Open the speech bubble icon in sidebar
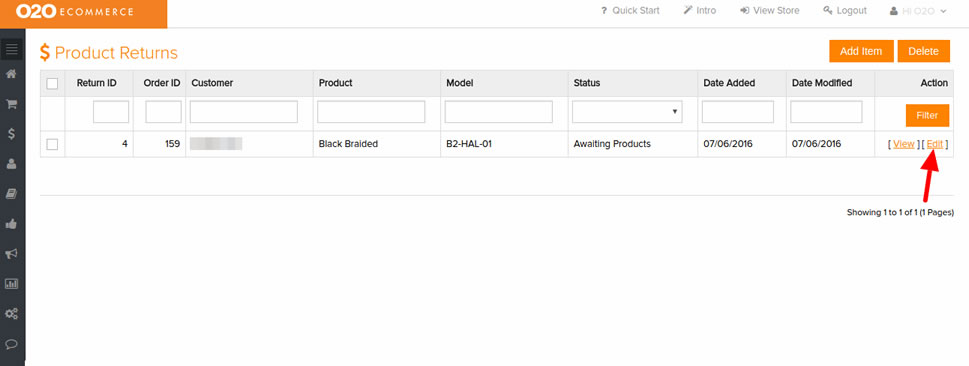The height and width of the screenshot is (366, 969). point(11,344)
